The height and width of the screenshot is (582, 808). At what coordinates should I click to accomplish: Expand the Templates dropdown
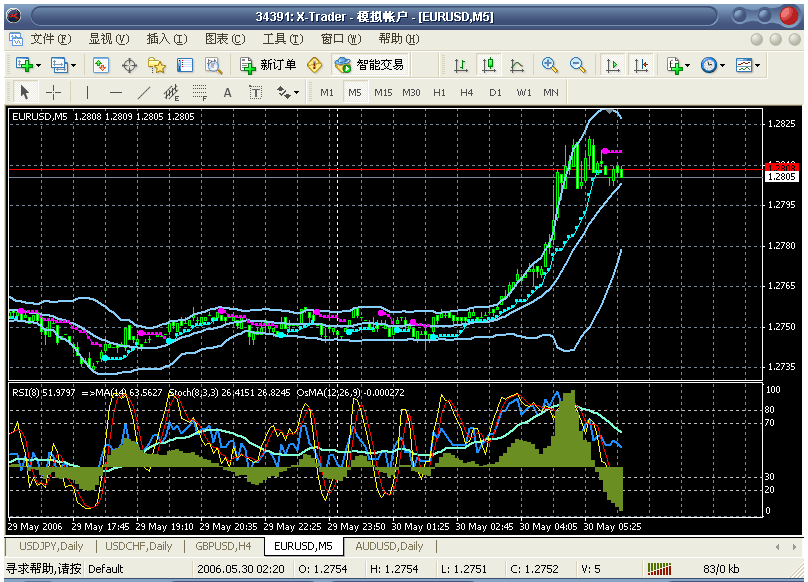[x=747, y=65]
